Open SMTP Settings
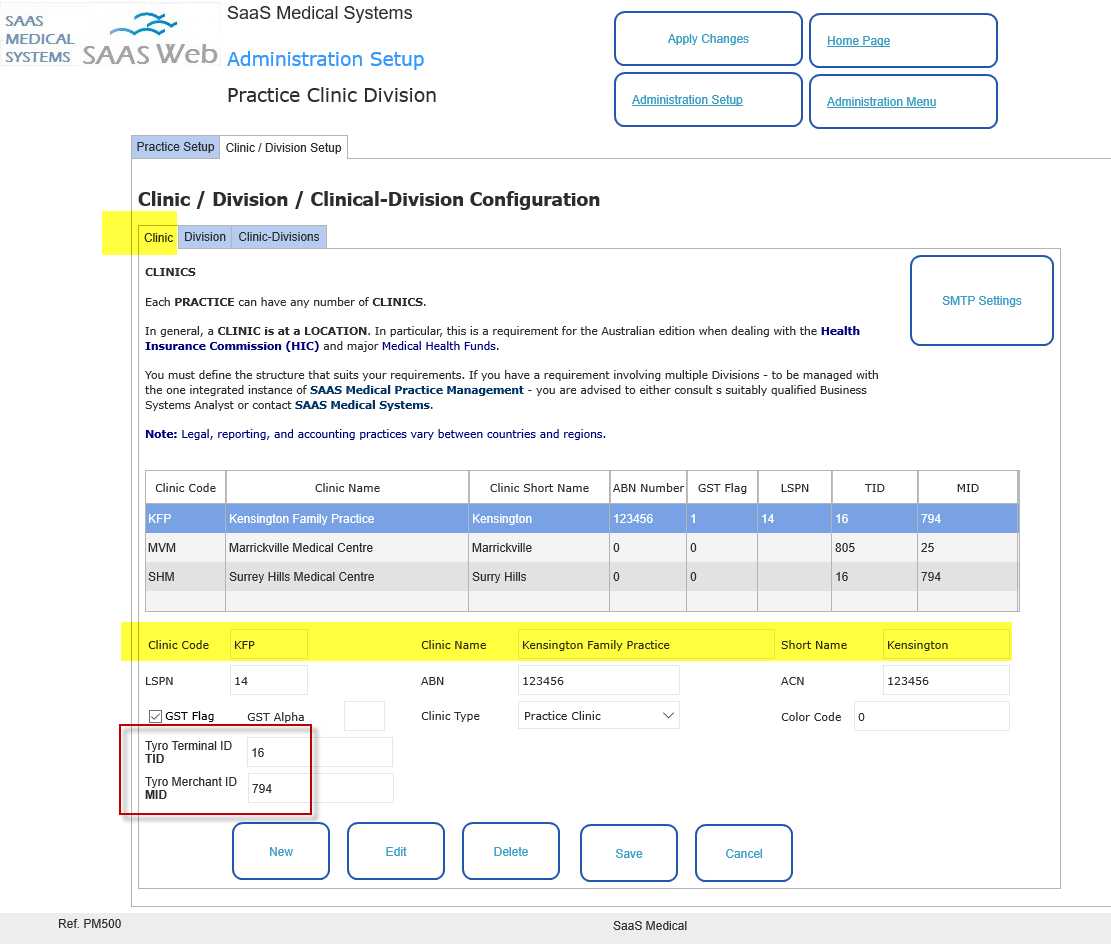 (981, 300)
